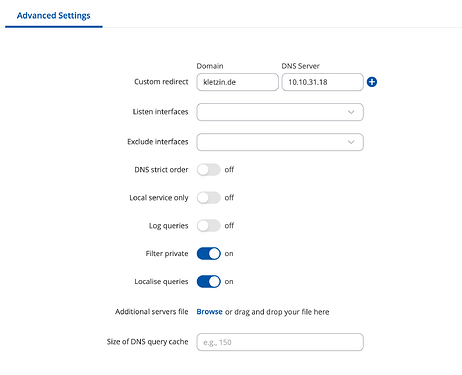Click the Filter private label
Viewport: 462px width, 375px height.
[x=167, y=254]
